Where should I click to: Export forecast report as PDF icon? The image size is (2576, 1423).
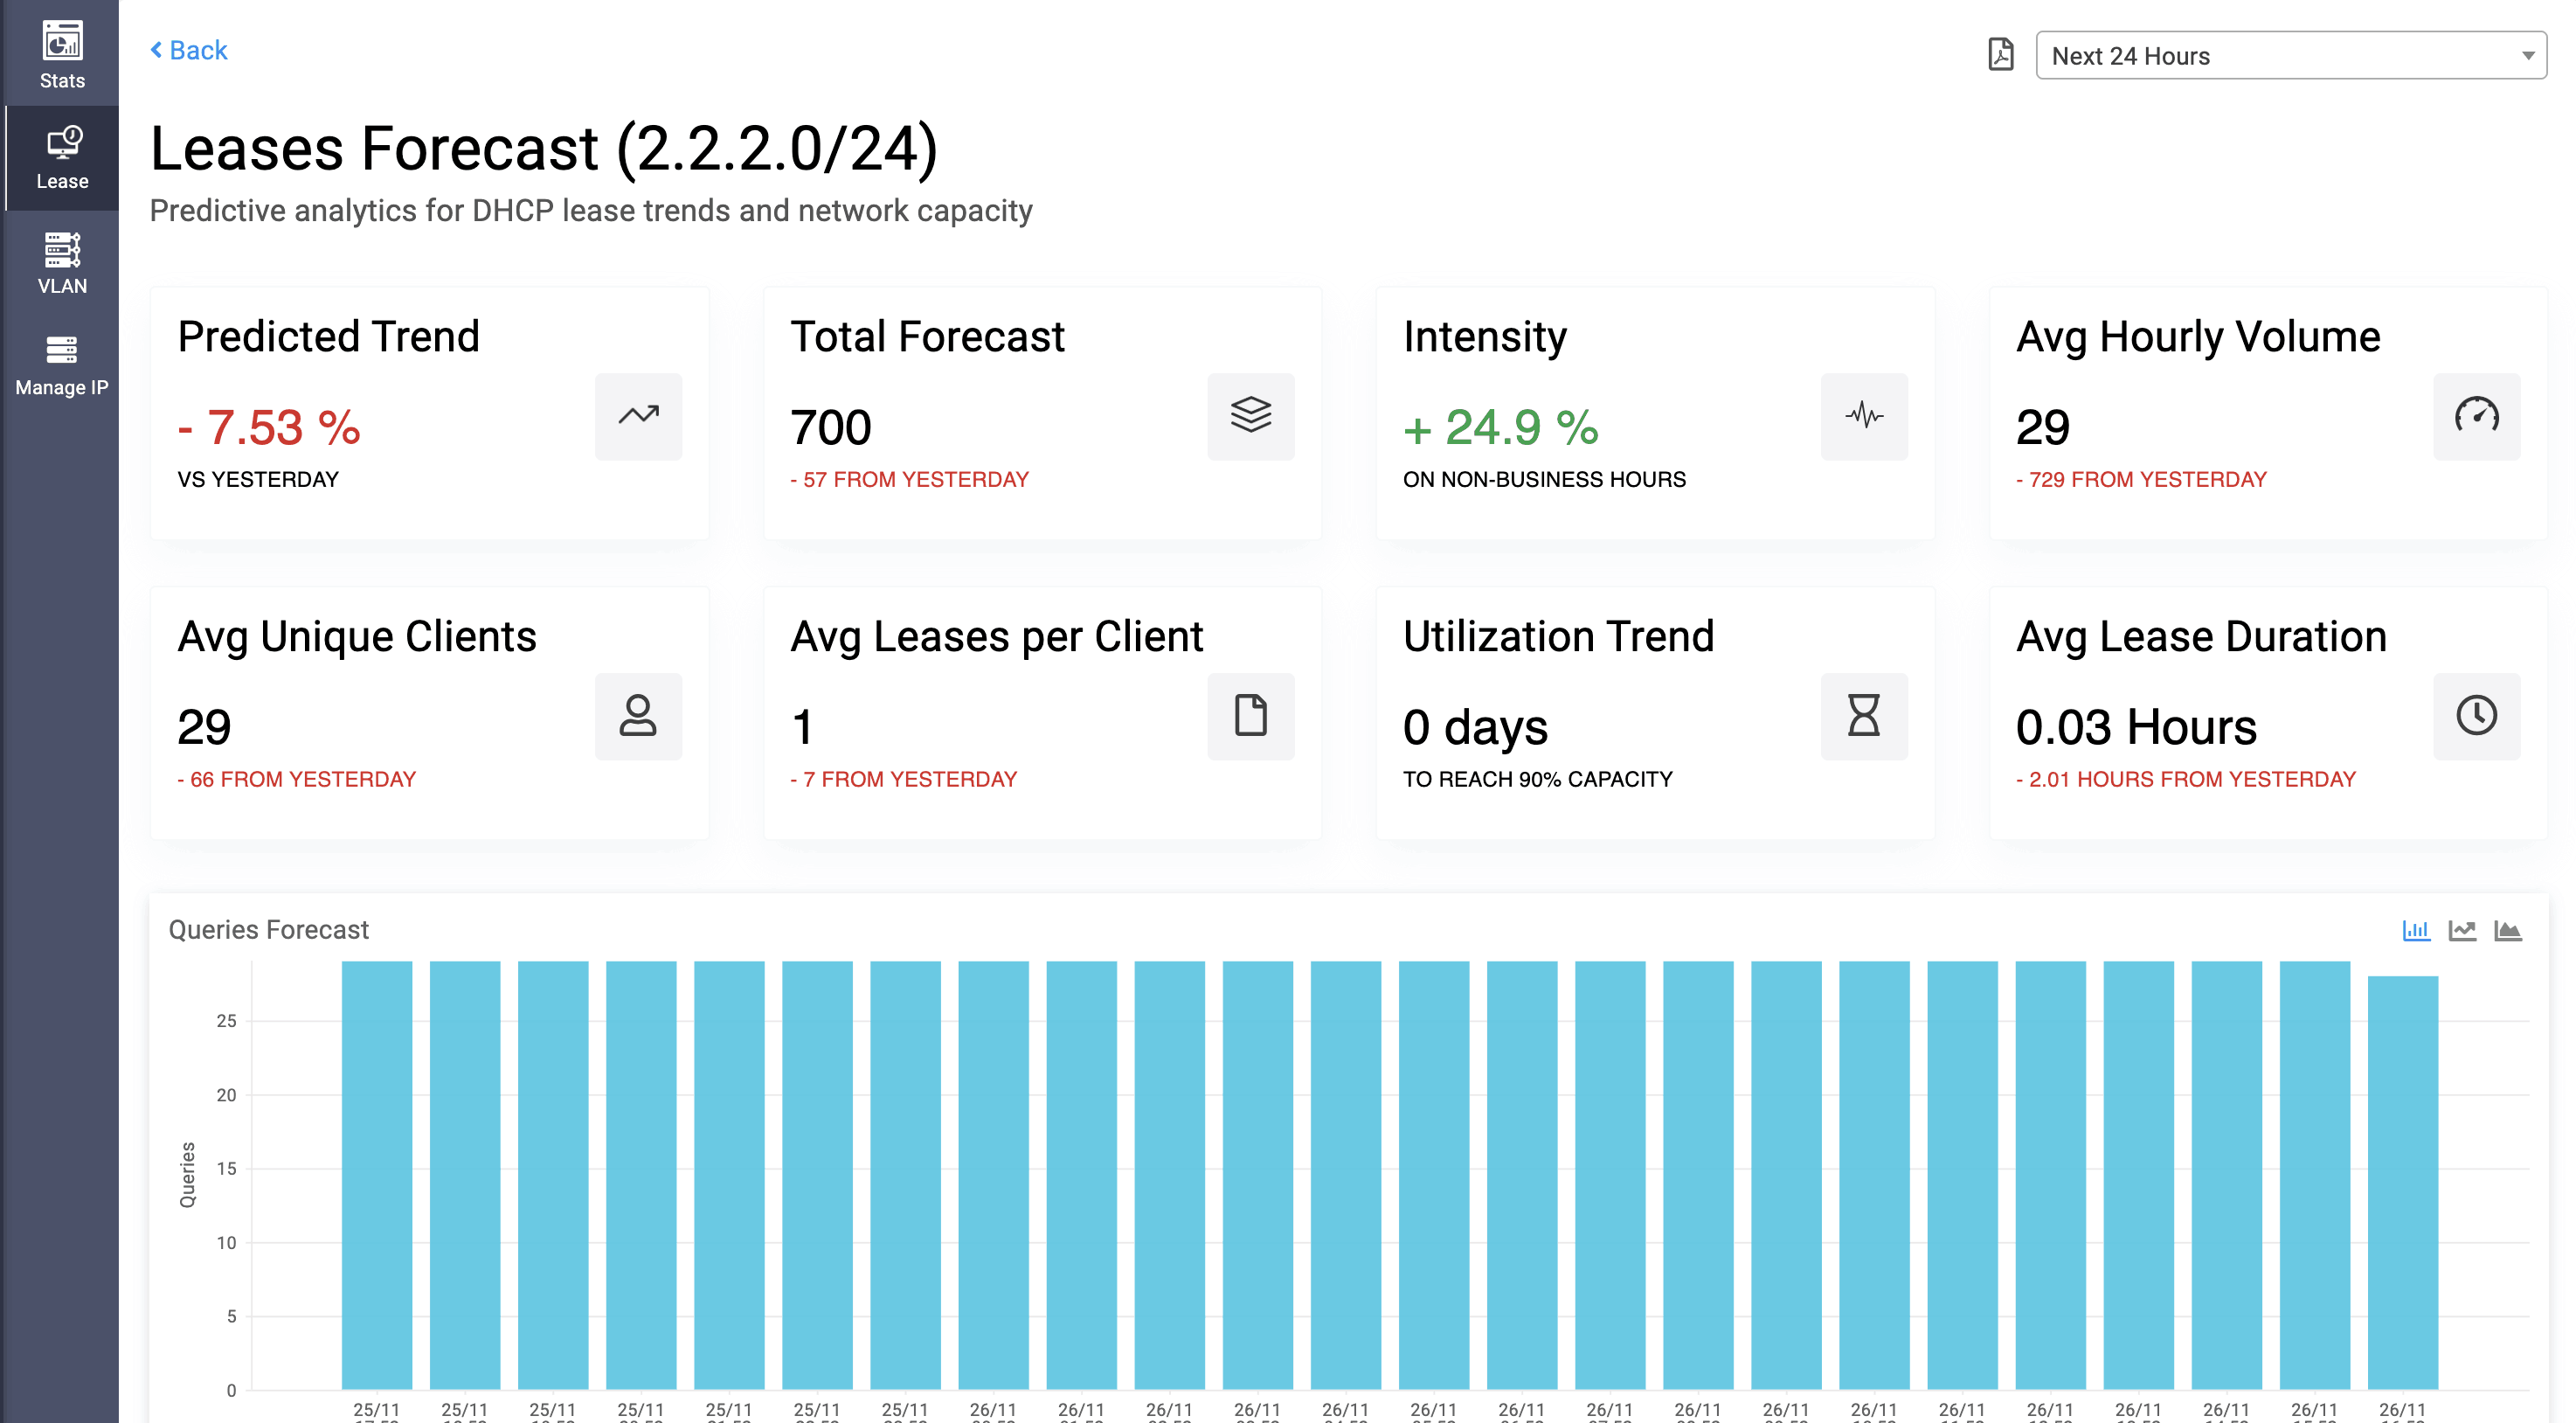coord(2000,54)
